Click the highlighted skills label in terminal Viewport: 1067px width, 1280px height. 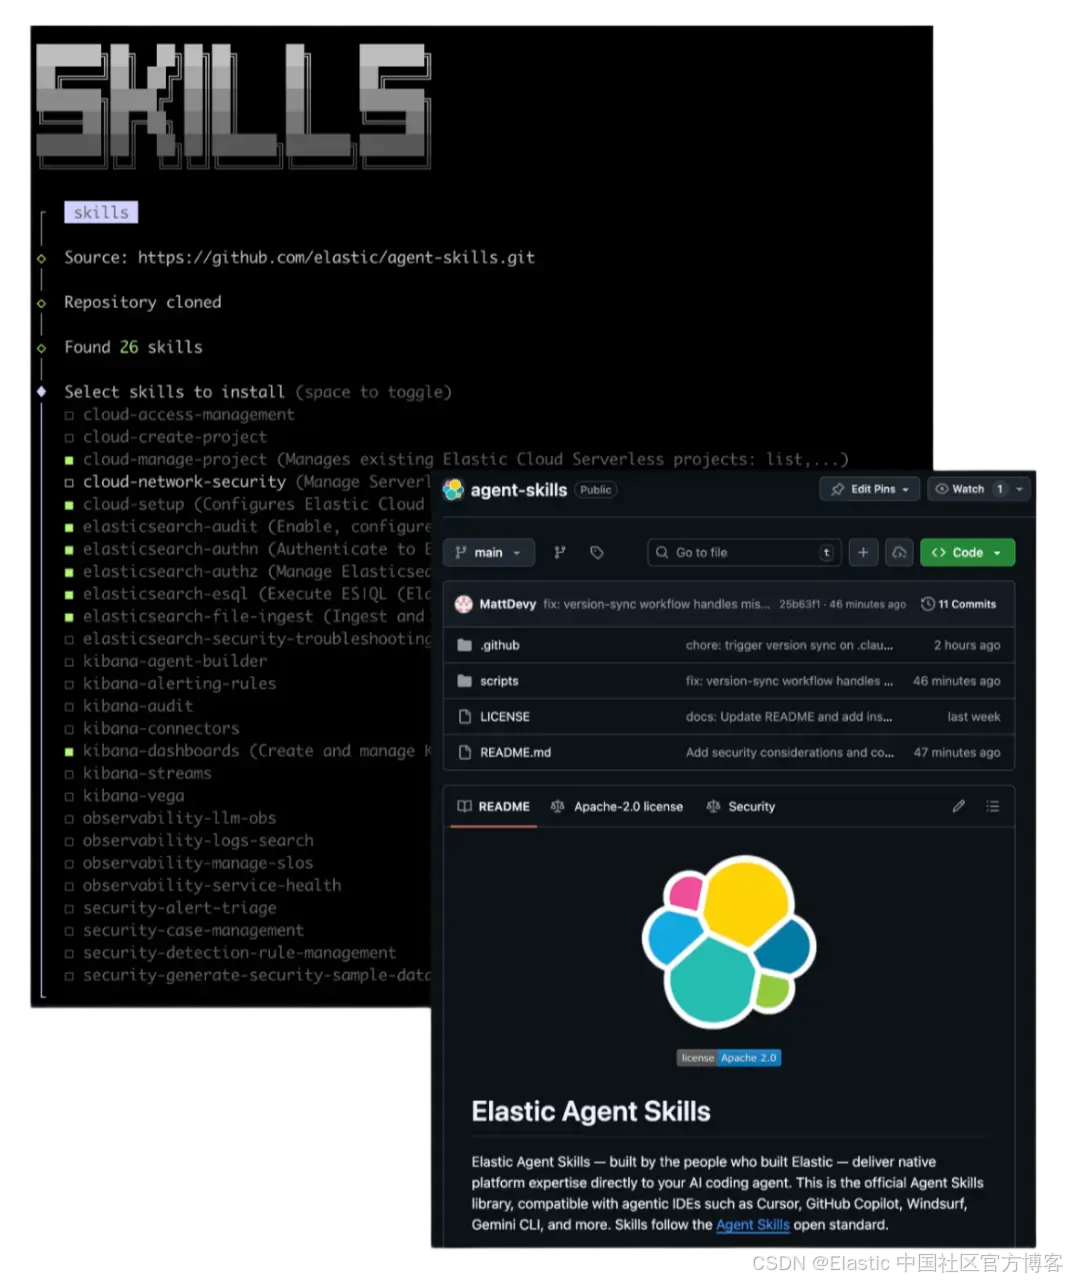tap(101, 212)
